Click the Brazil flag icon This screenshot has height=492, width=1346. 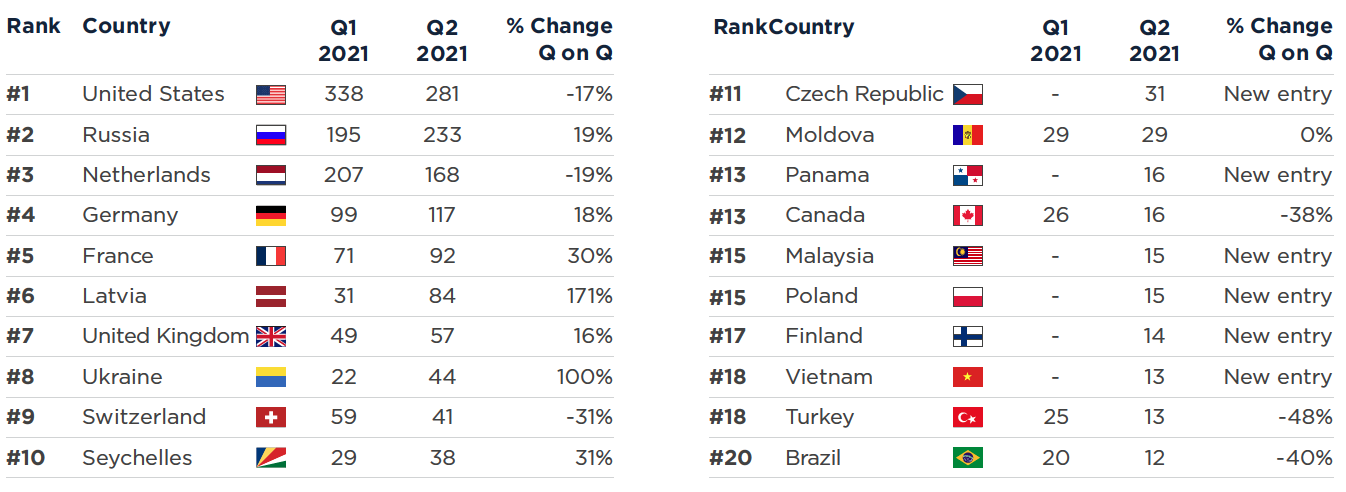coord(967,458)
